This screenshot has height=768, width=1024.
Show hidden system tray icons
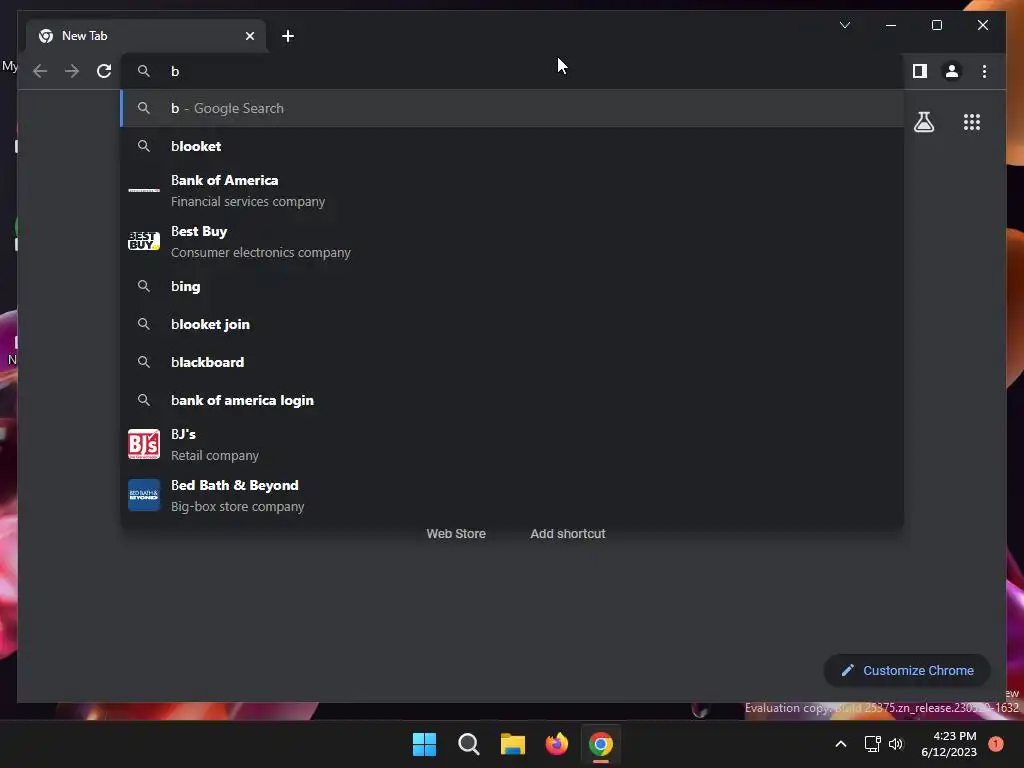pos(840,744)
